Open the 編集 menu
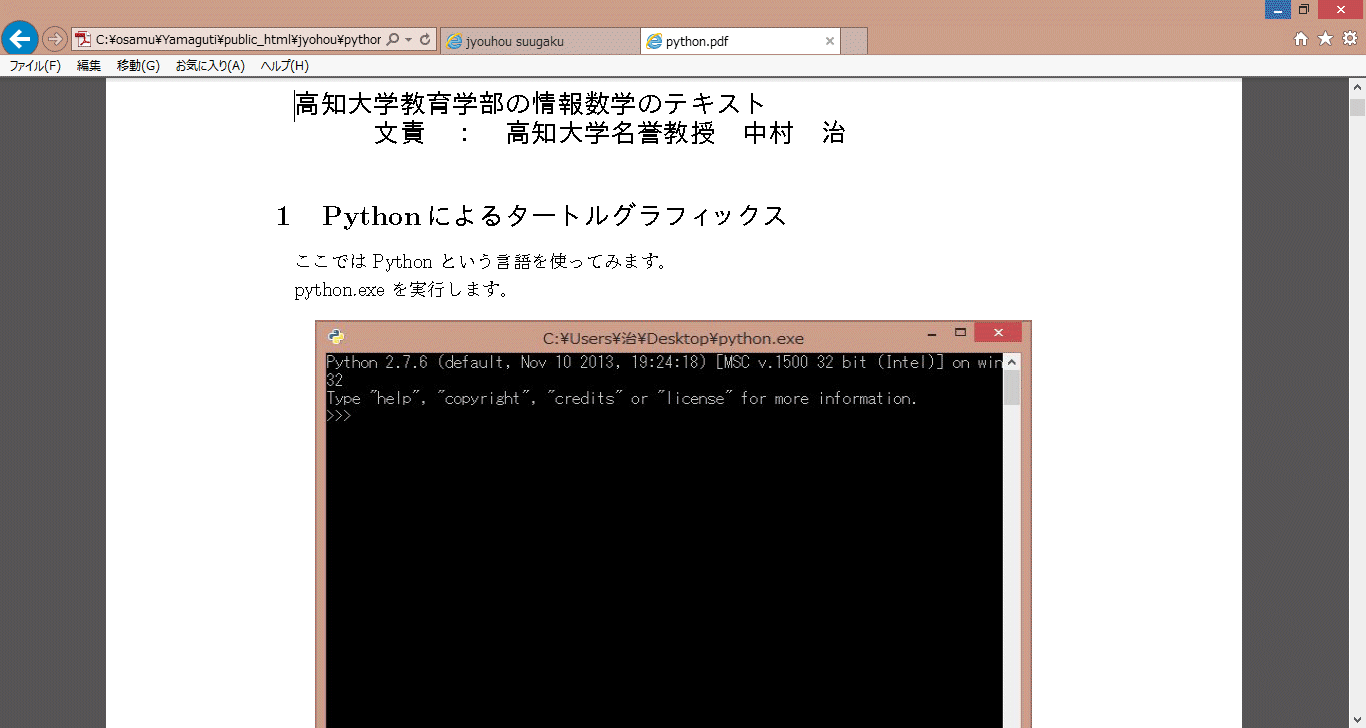The width and height of the screenshot is (1366, 728). 89,66
